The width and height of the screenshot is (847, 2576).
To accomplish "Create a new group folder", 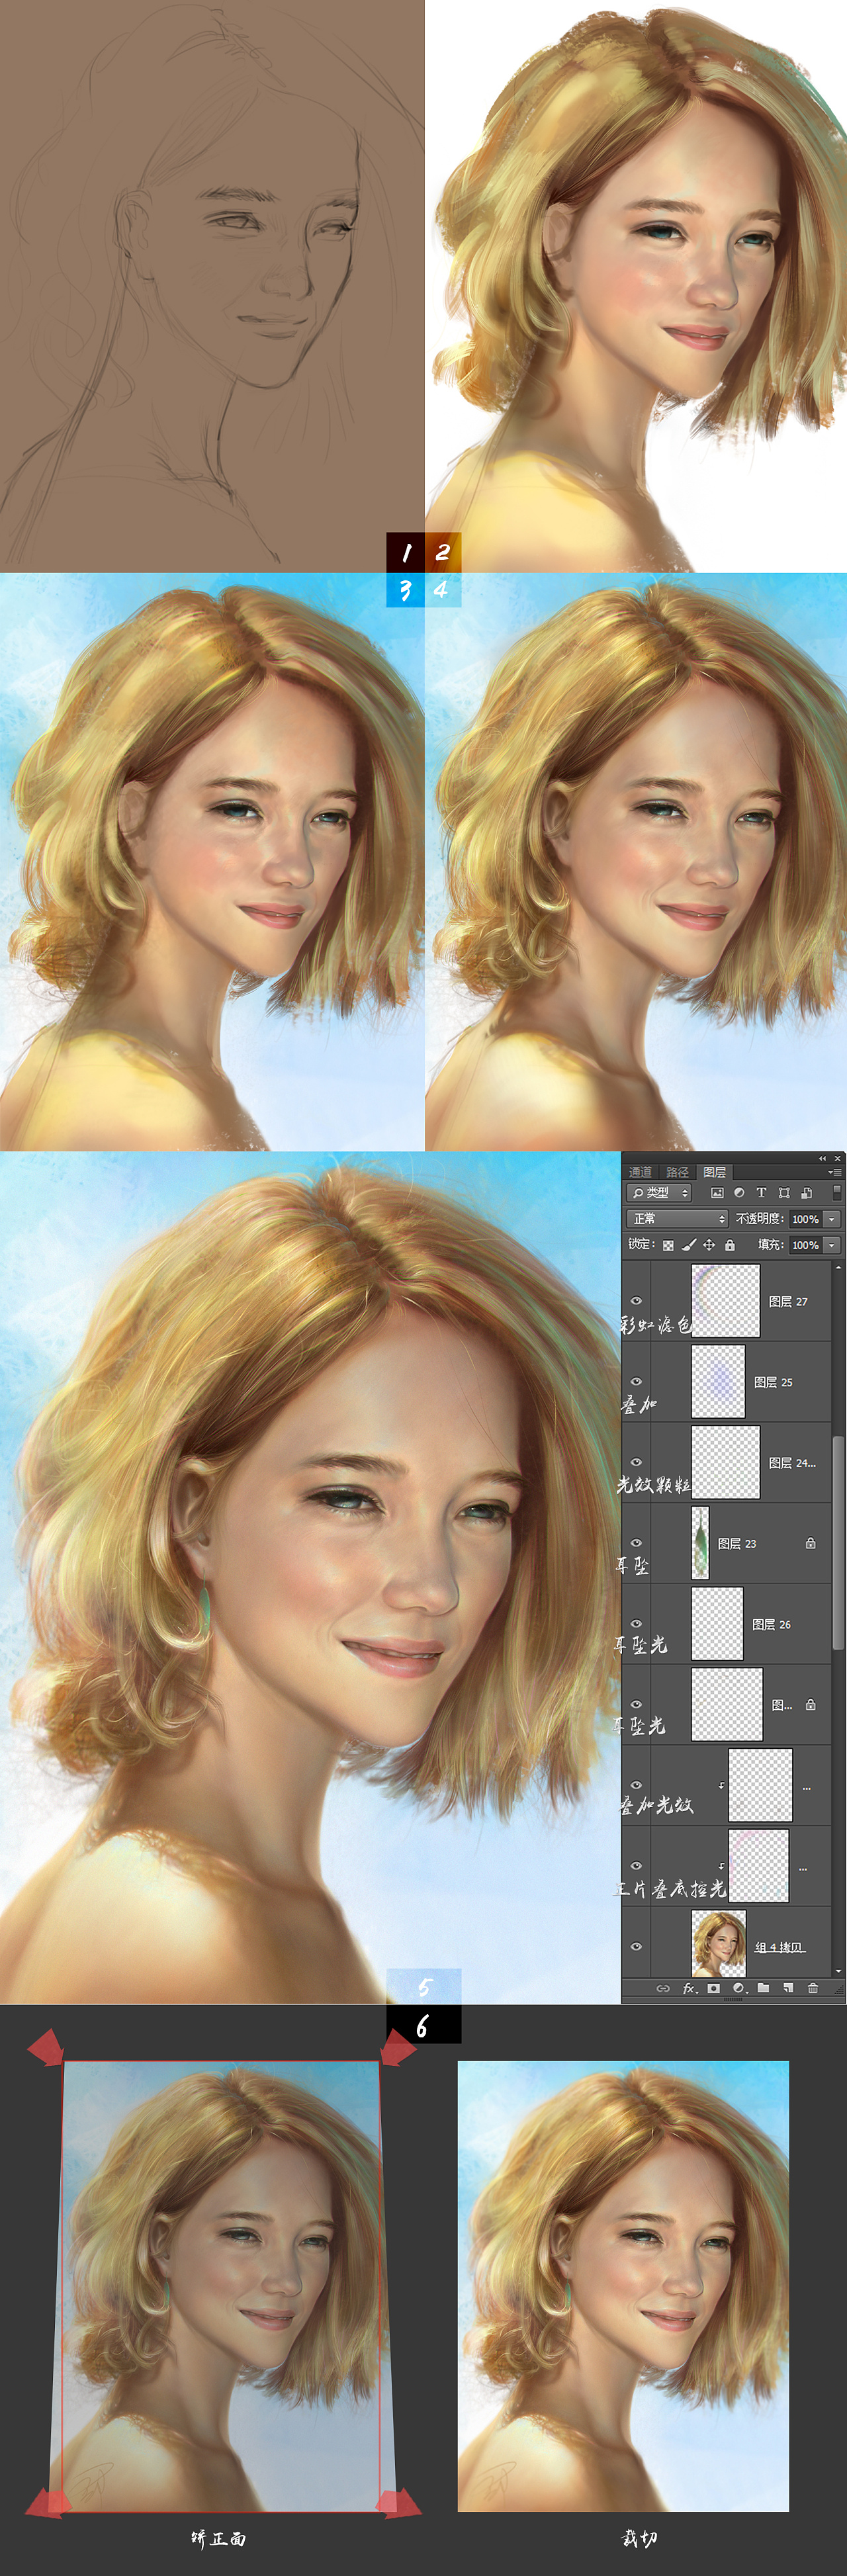I will tap(763, 1988).
